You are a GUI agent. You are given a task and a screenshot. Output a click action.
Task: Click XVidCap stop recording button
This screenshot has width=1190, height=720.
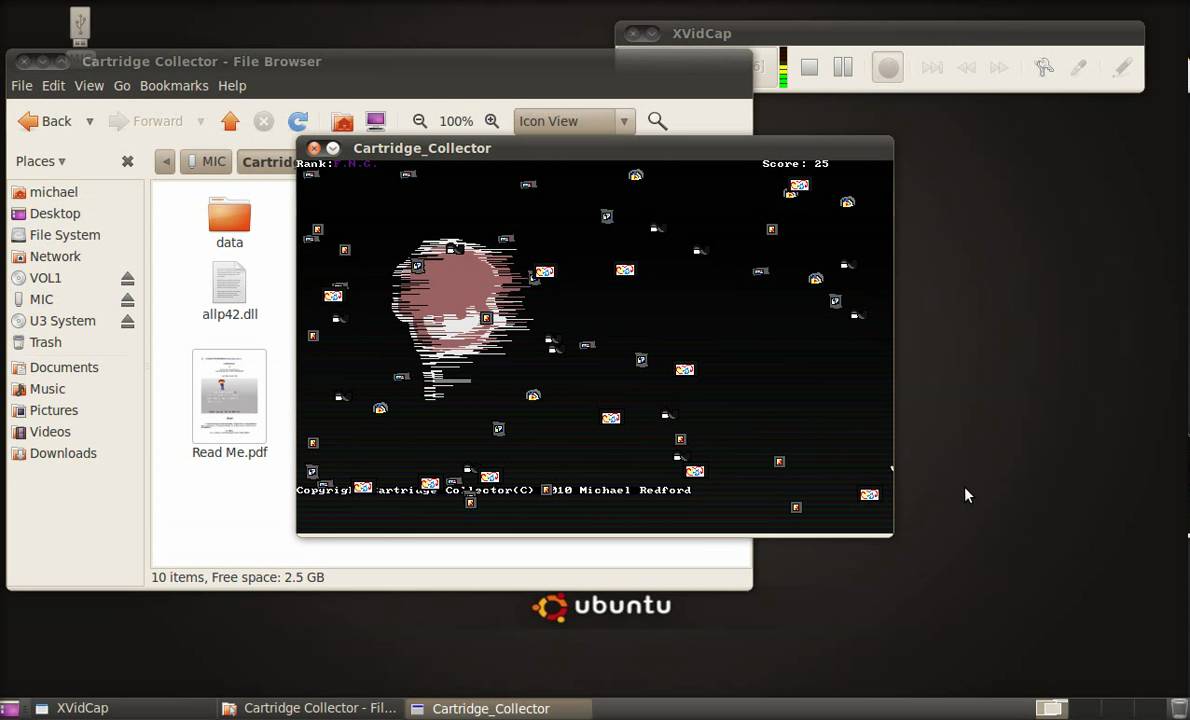pyautogui.click(x=809, y=68)
